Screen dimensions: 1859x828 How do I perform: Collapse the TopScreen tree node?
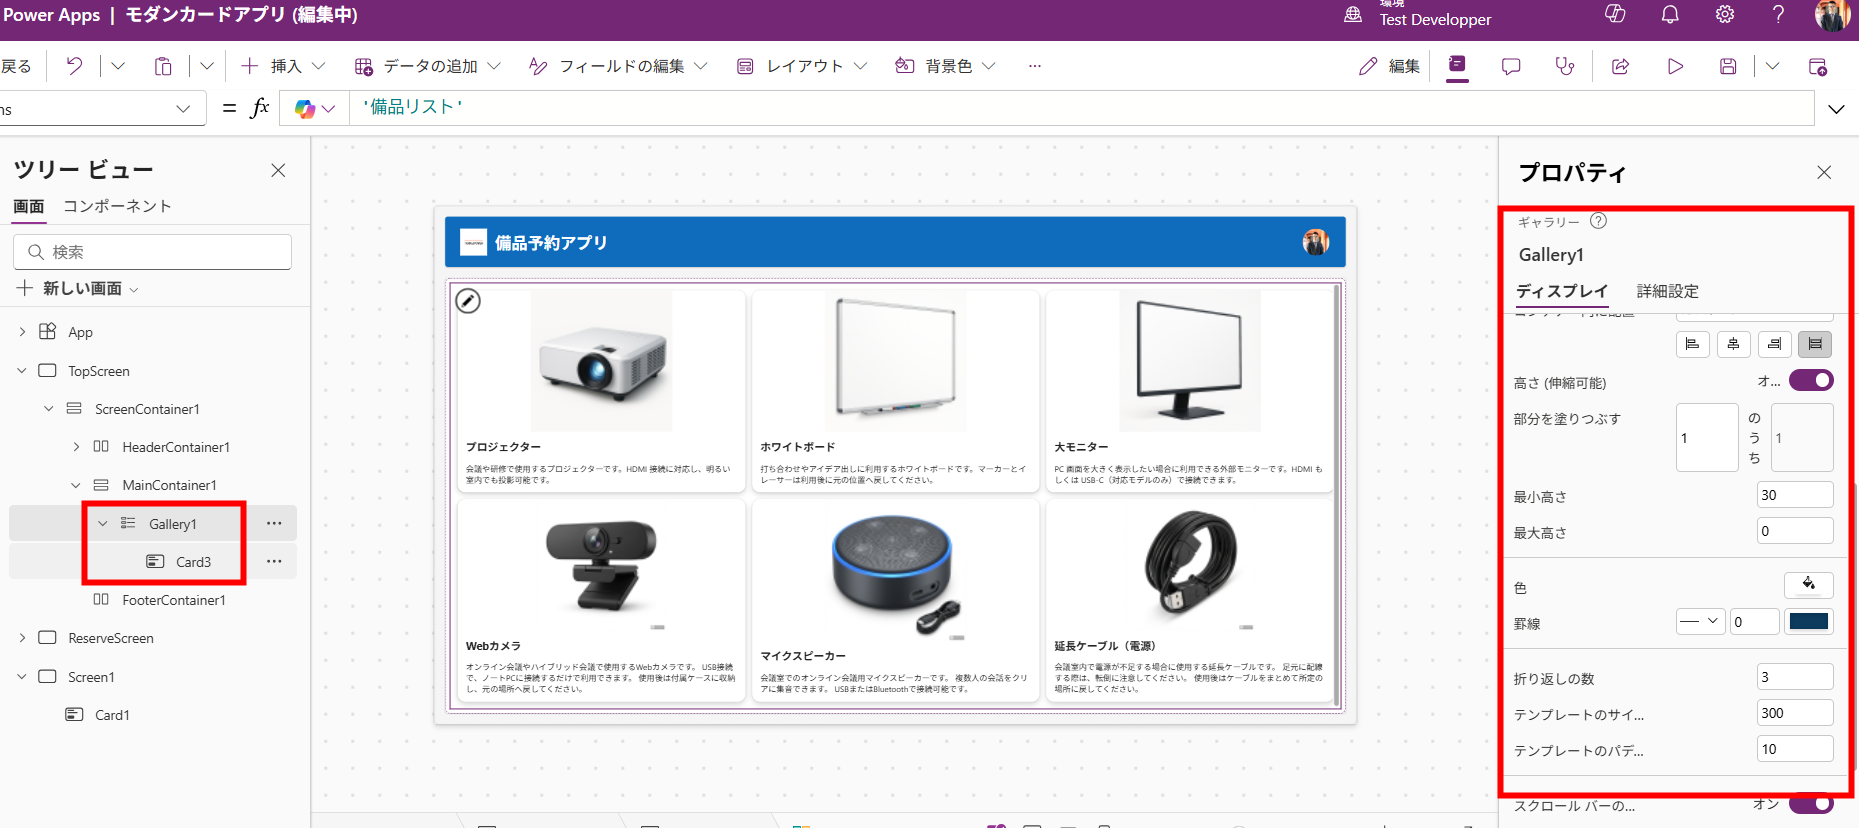click(x=22, y=371)
